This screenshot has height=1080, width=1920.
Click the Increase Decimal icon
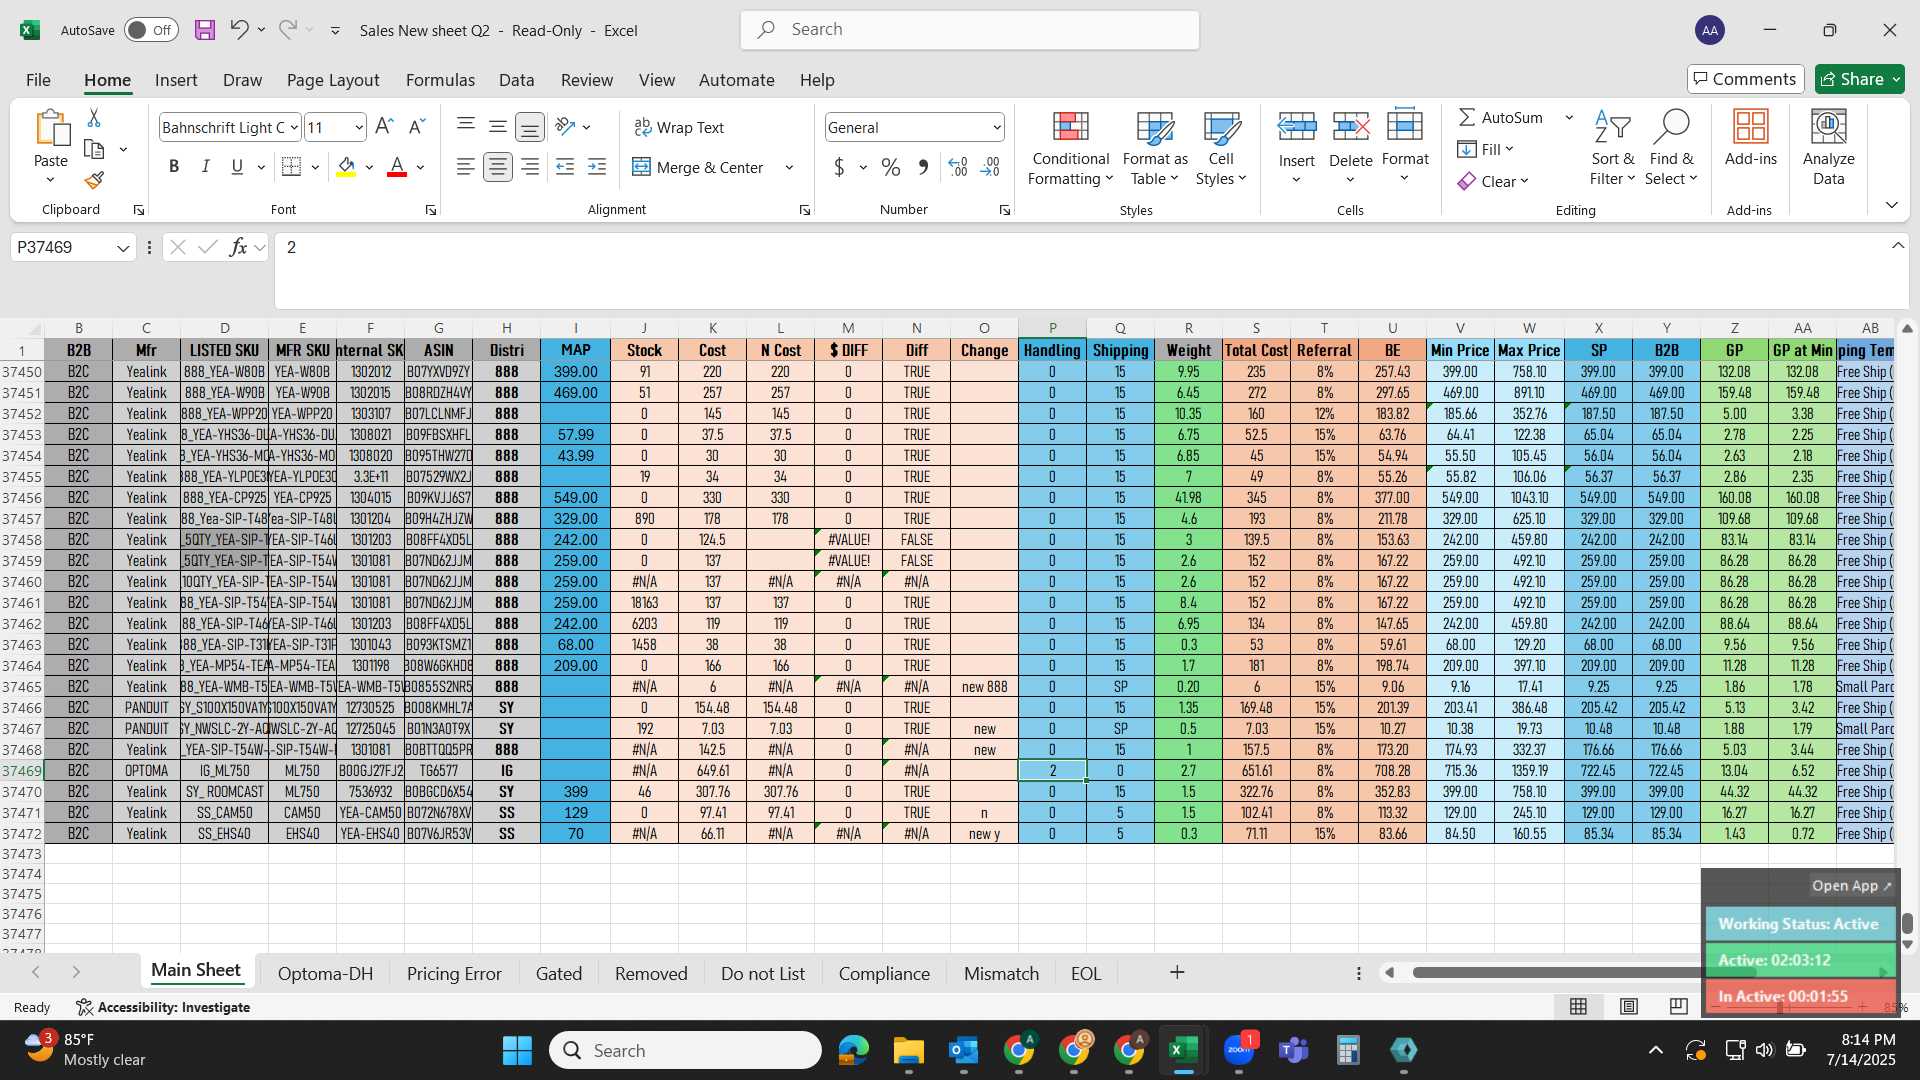(x=957, y=168)
